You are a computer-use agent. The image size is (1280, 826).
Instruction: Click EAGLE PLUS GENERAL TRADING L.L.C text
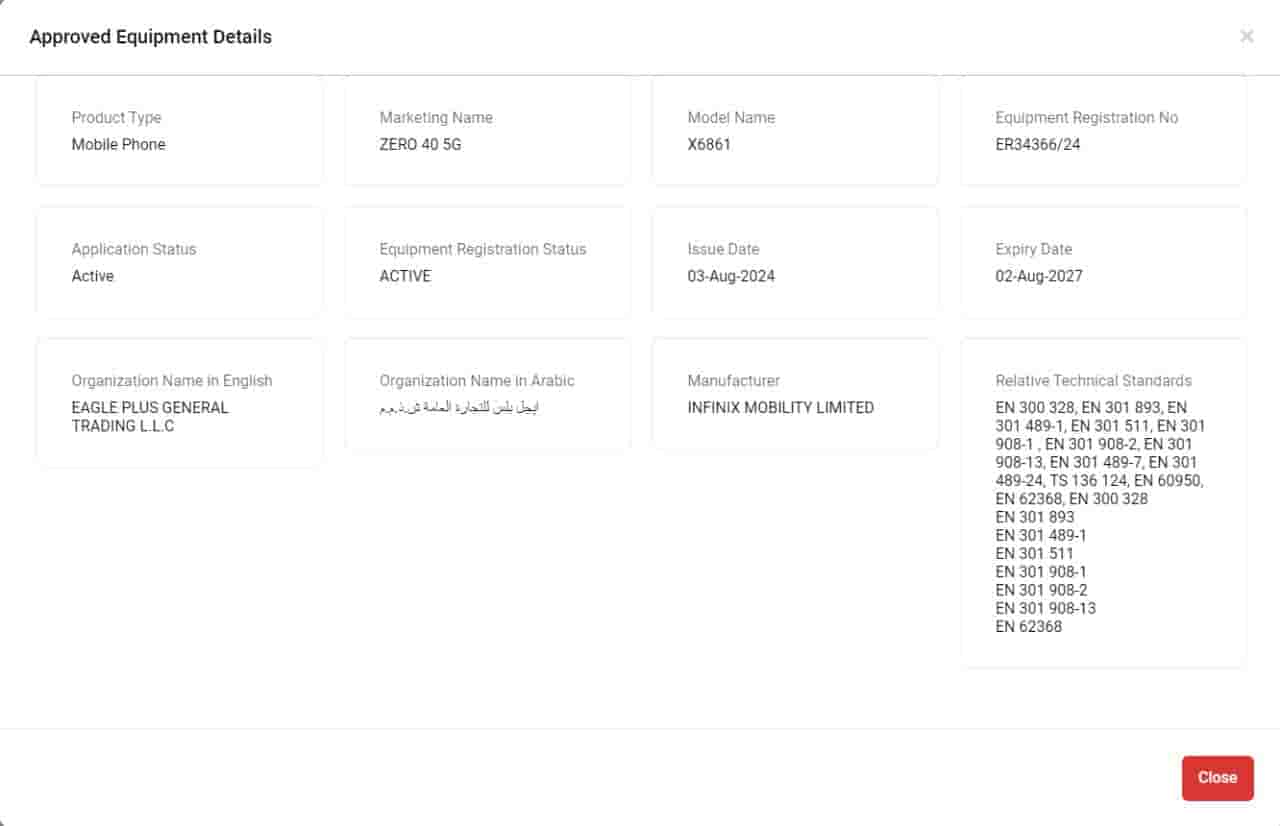click(x=150, y=417)
